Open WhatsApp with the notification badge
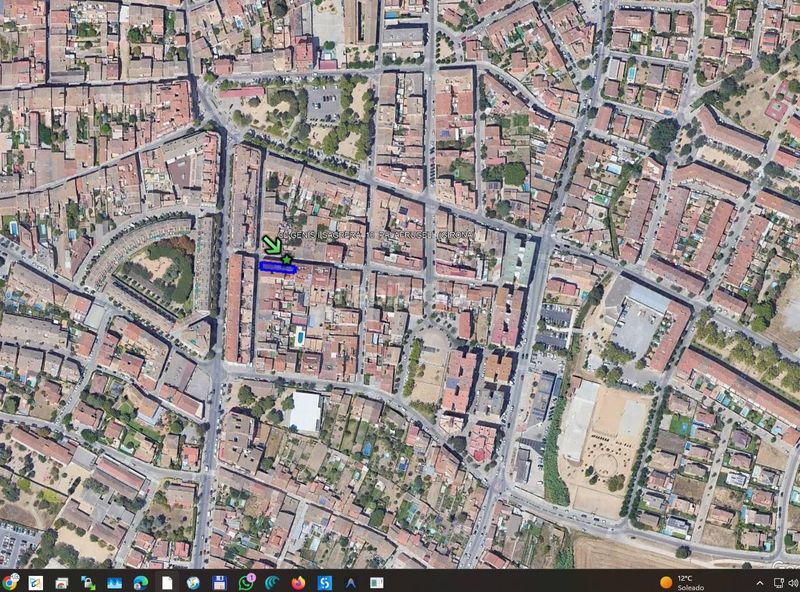This screenshot has height=592, width=800. pos(246,582)
